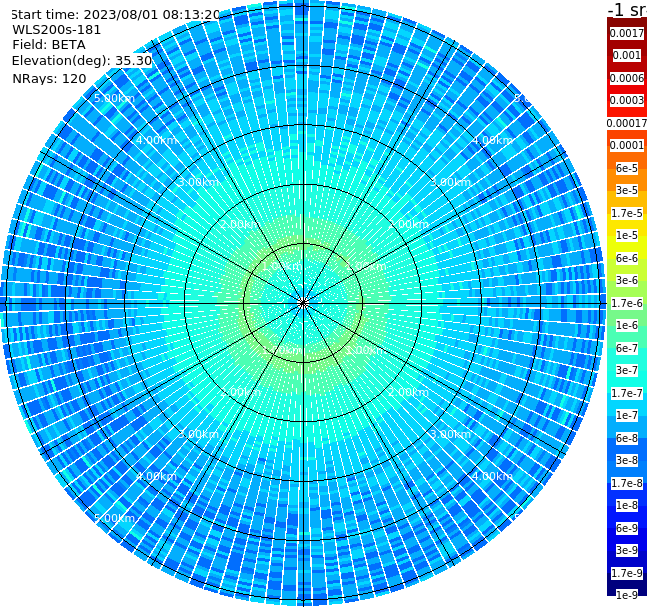The image size is (647, 607).
Task: Click the radar plot center origin point
Action: (303, 304)
